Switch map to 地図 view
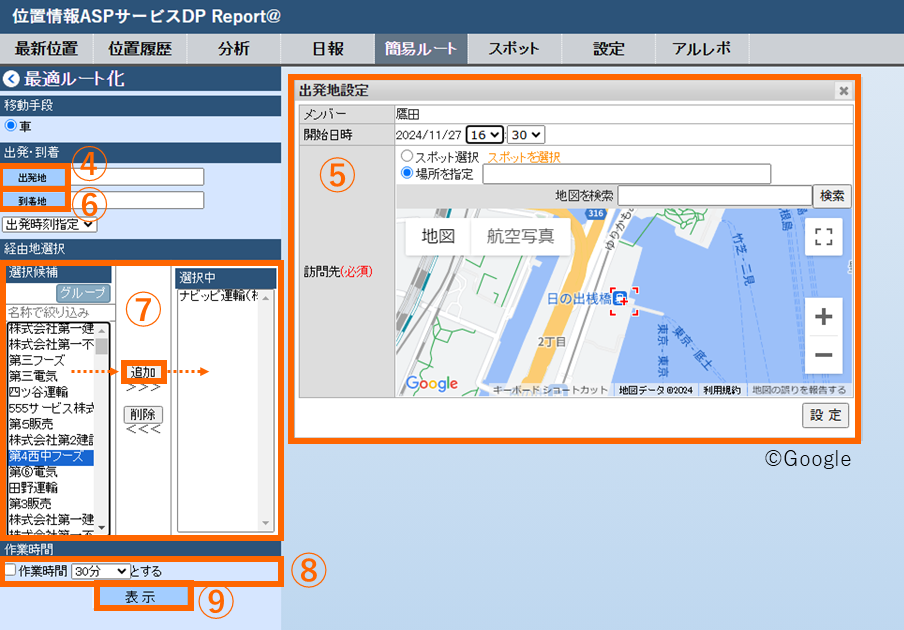The height and width of the screenshot is (630, 904). 438,236
